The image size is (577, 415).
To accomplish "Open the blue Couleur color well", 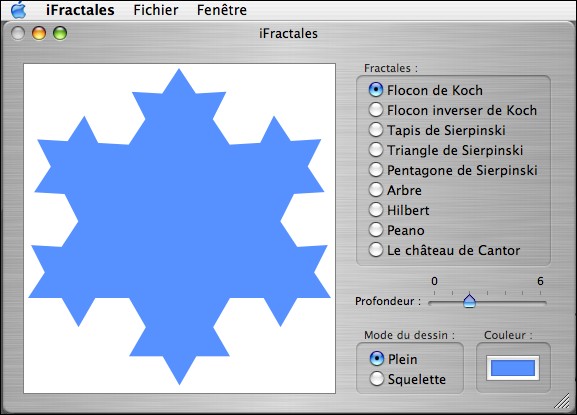I will tap(513, 368).
